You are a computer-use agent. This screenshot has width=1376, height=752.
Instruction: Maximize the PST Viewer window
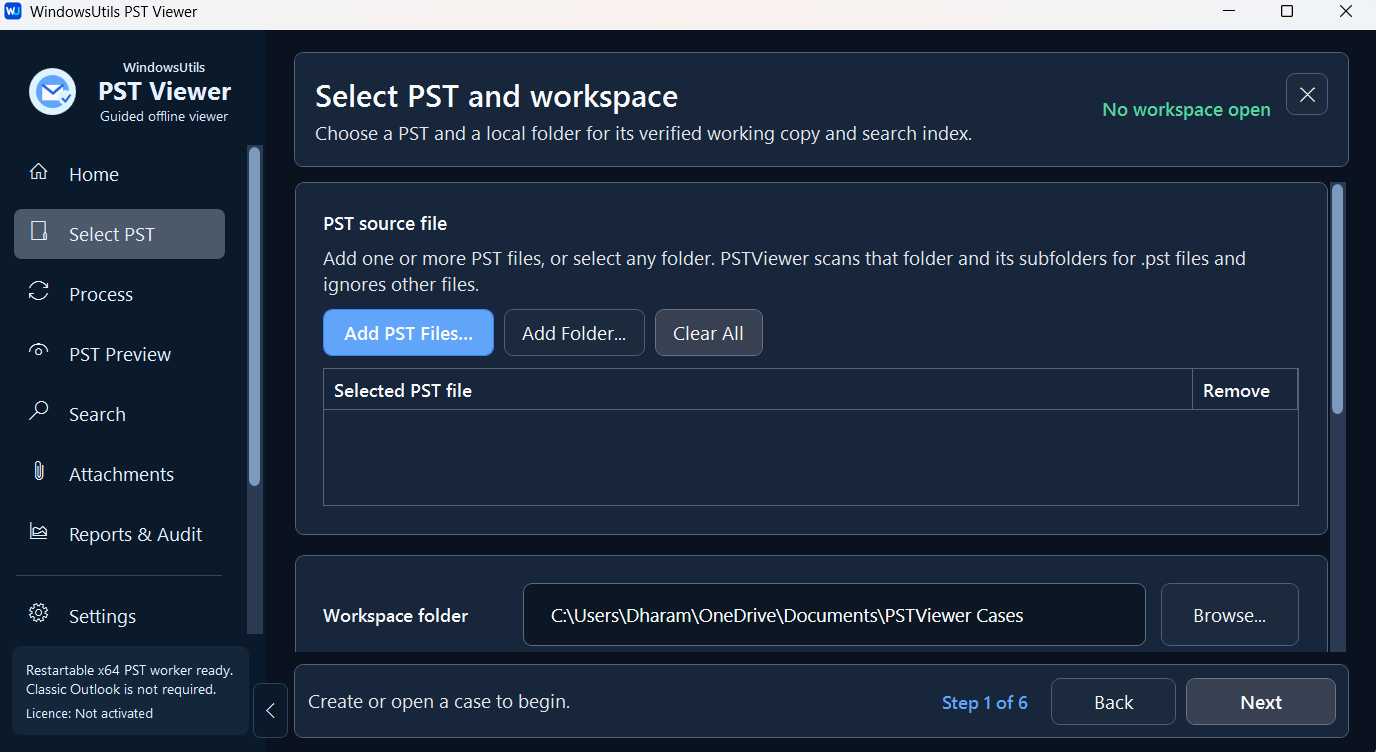tap(1287, 12)
